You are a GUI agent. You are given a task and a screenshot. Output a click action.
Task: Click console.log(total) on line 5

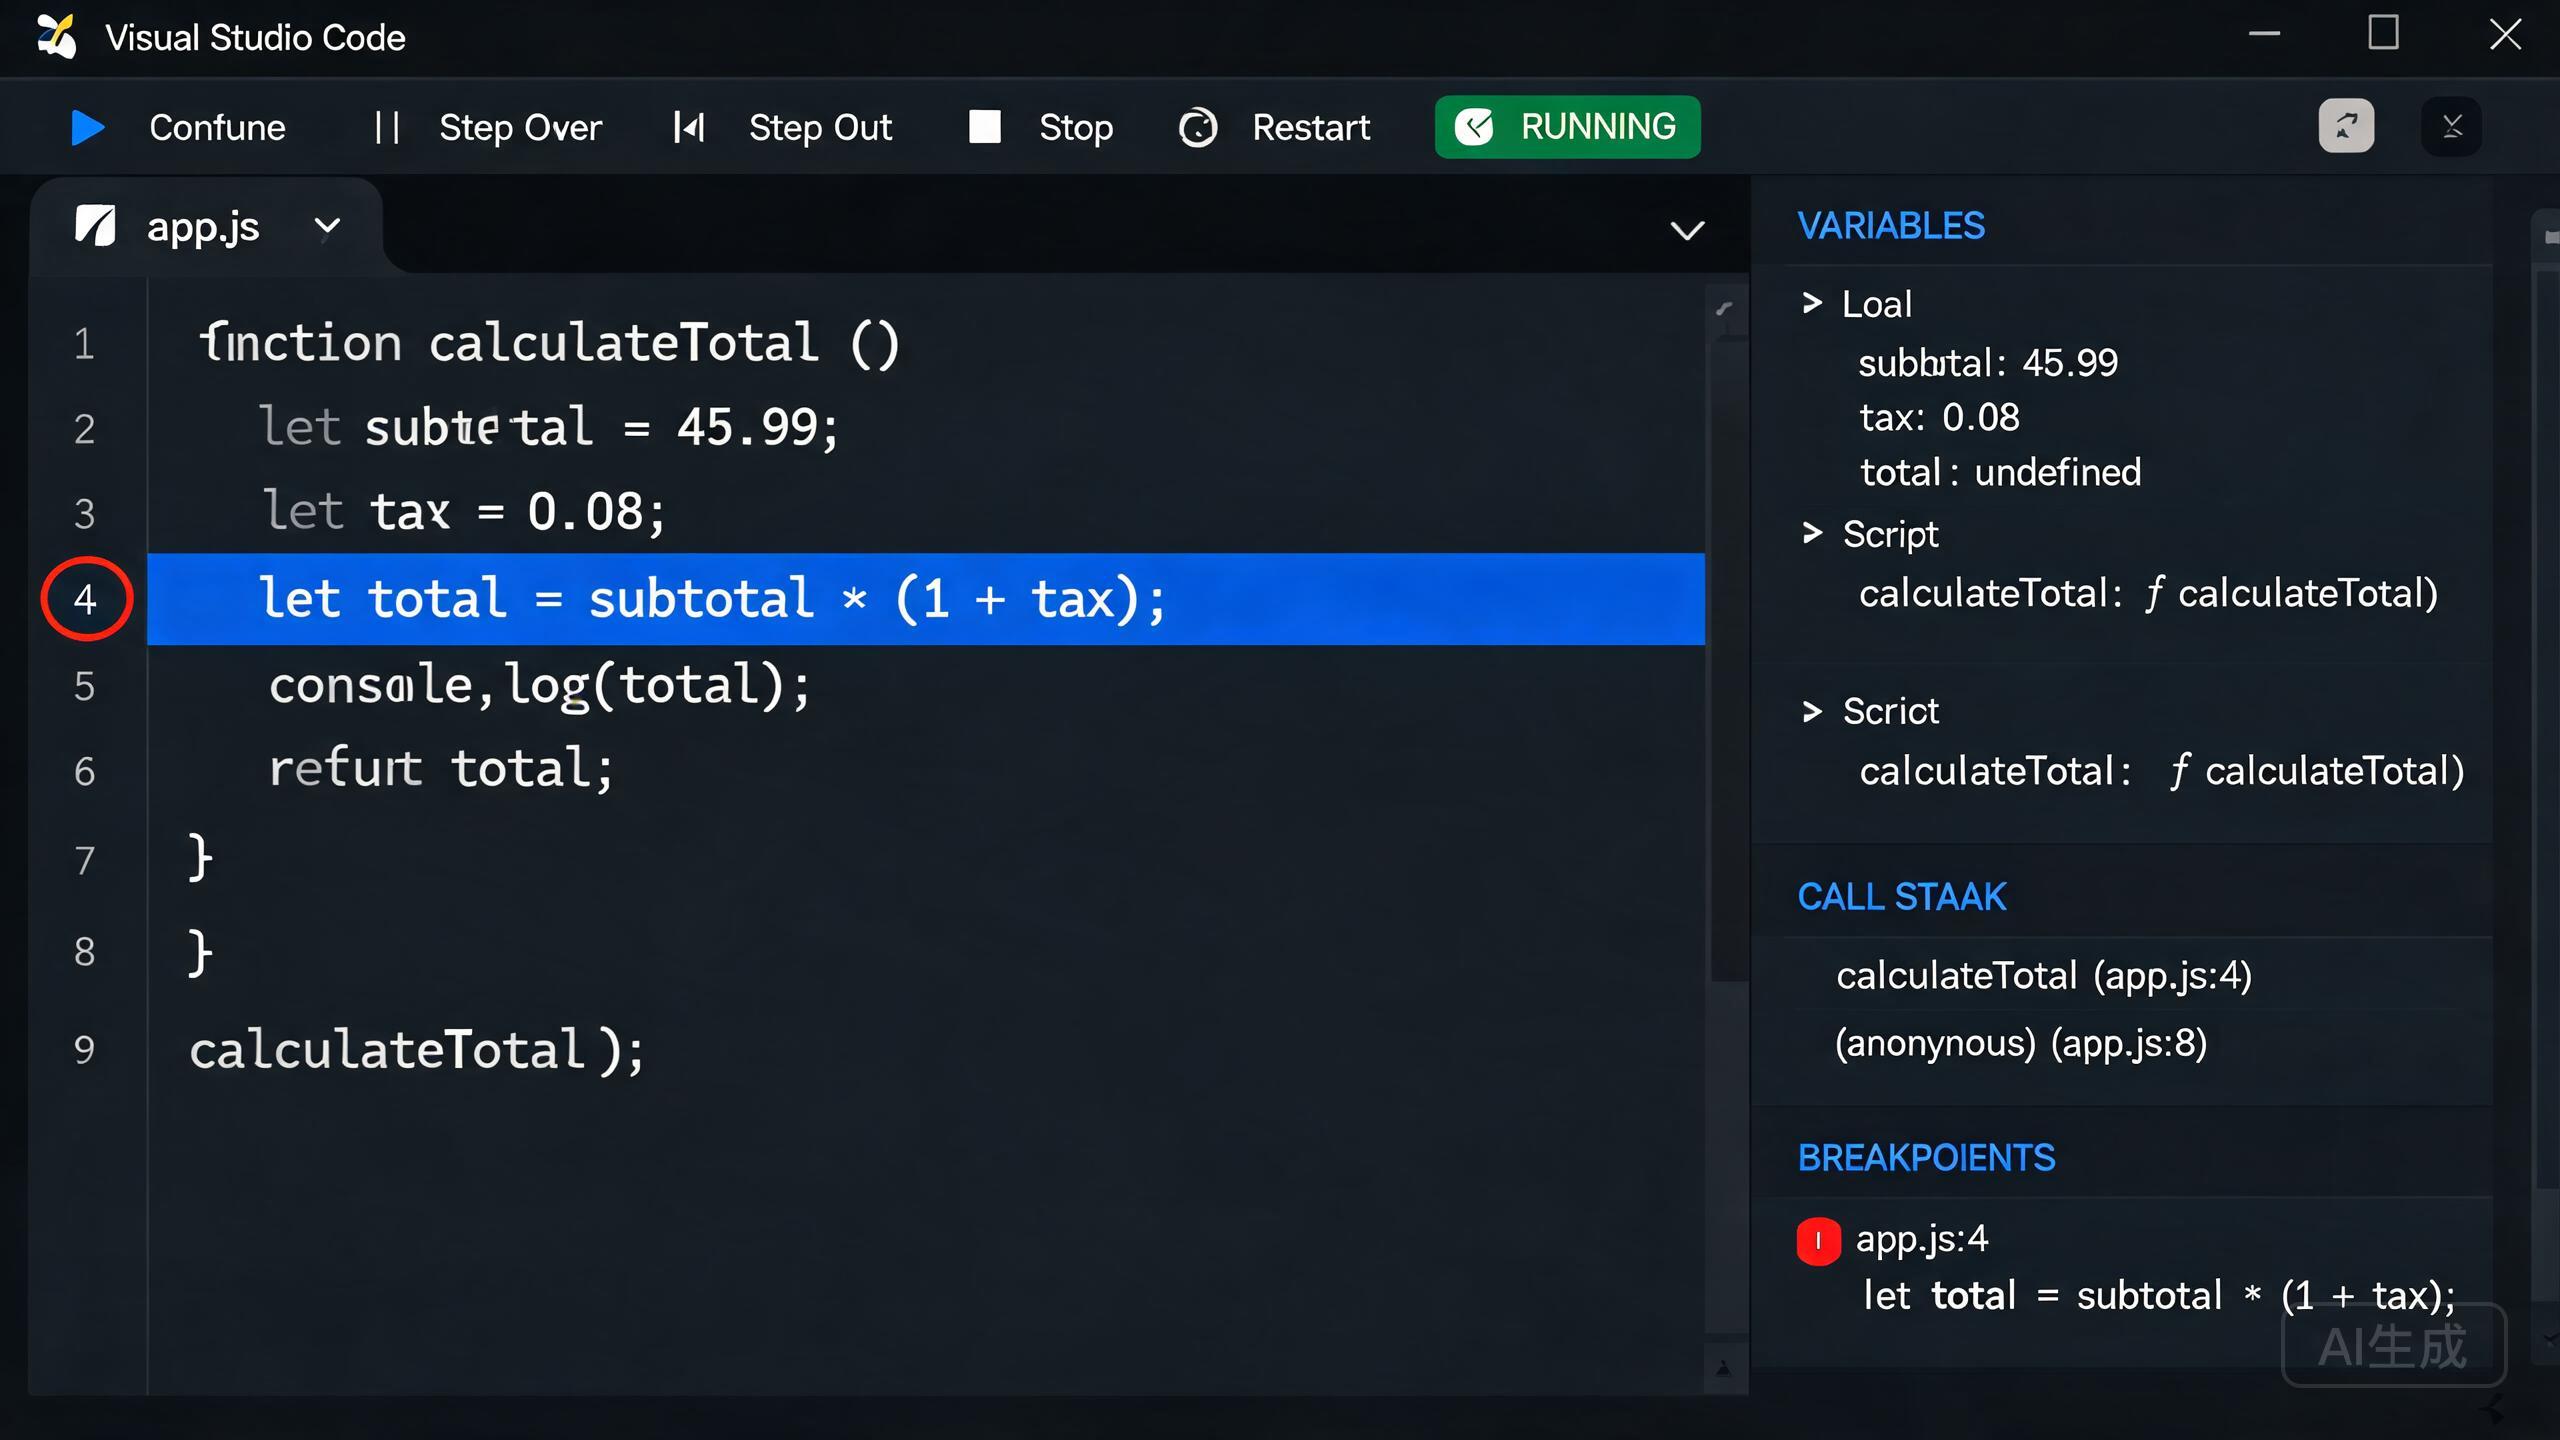point(540,686)
